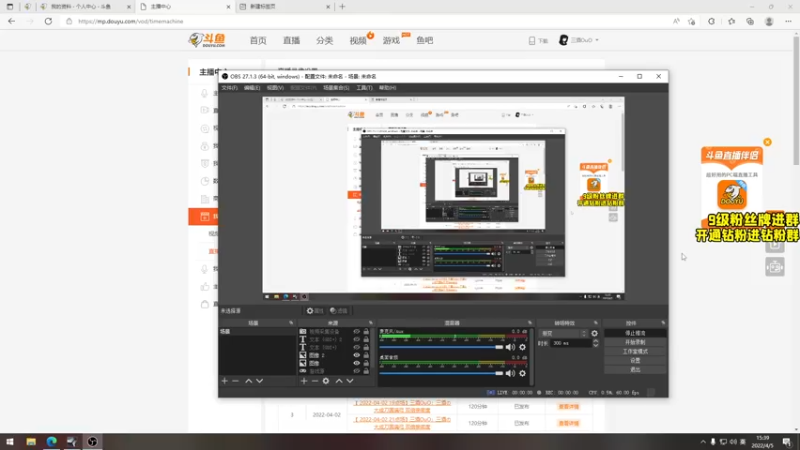Open source properties gear below Sources list
This screenshot has height=450, width=800.
pos(326,381)
